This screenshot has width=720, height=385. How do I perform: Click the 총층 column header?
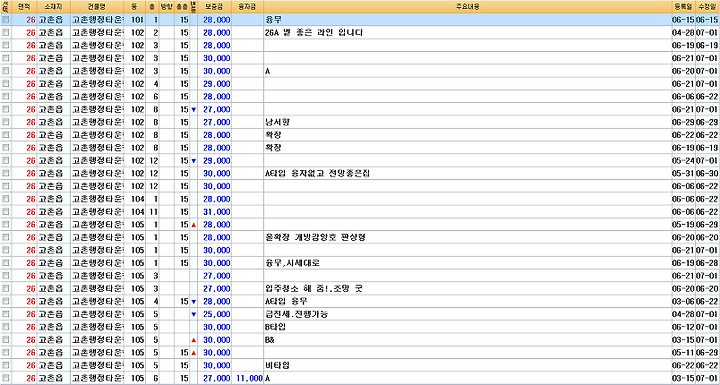(x=182, y=7)
